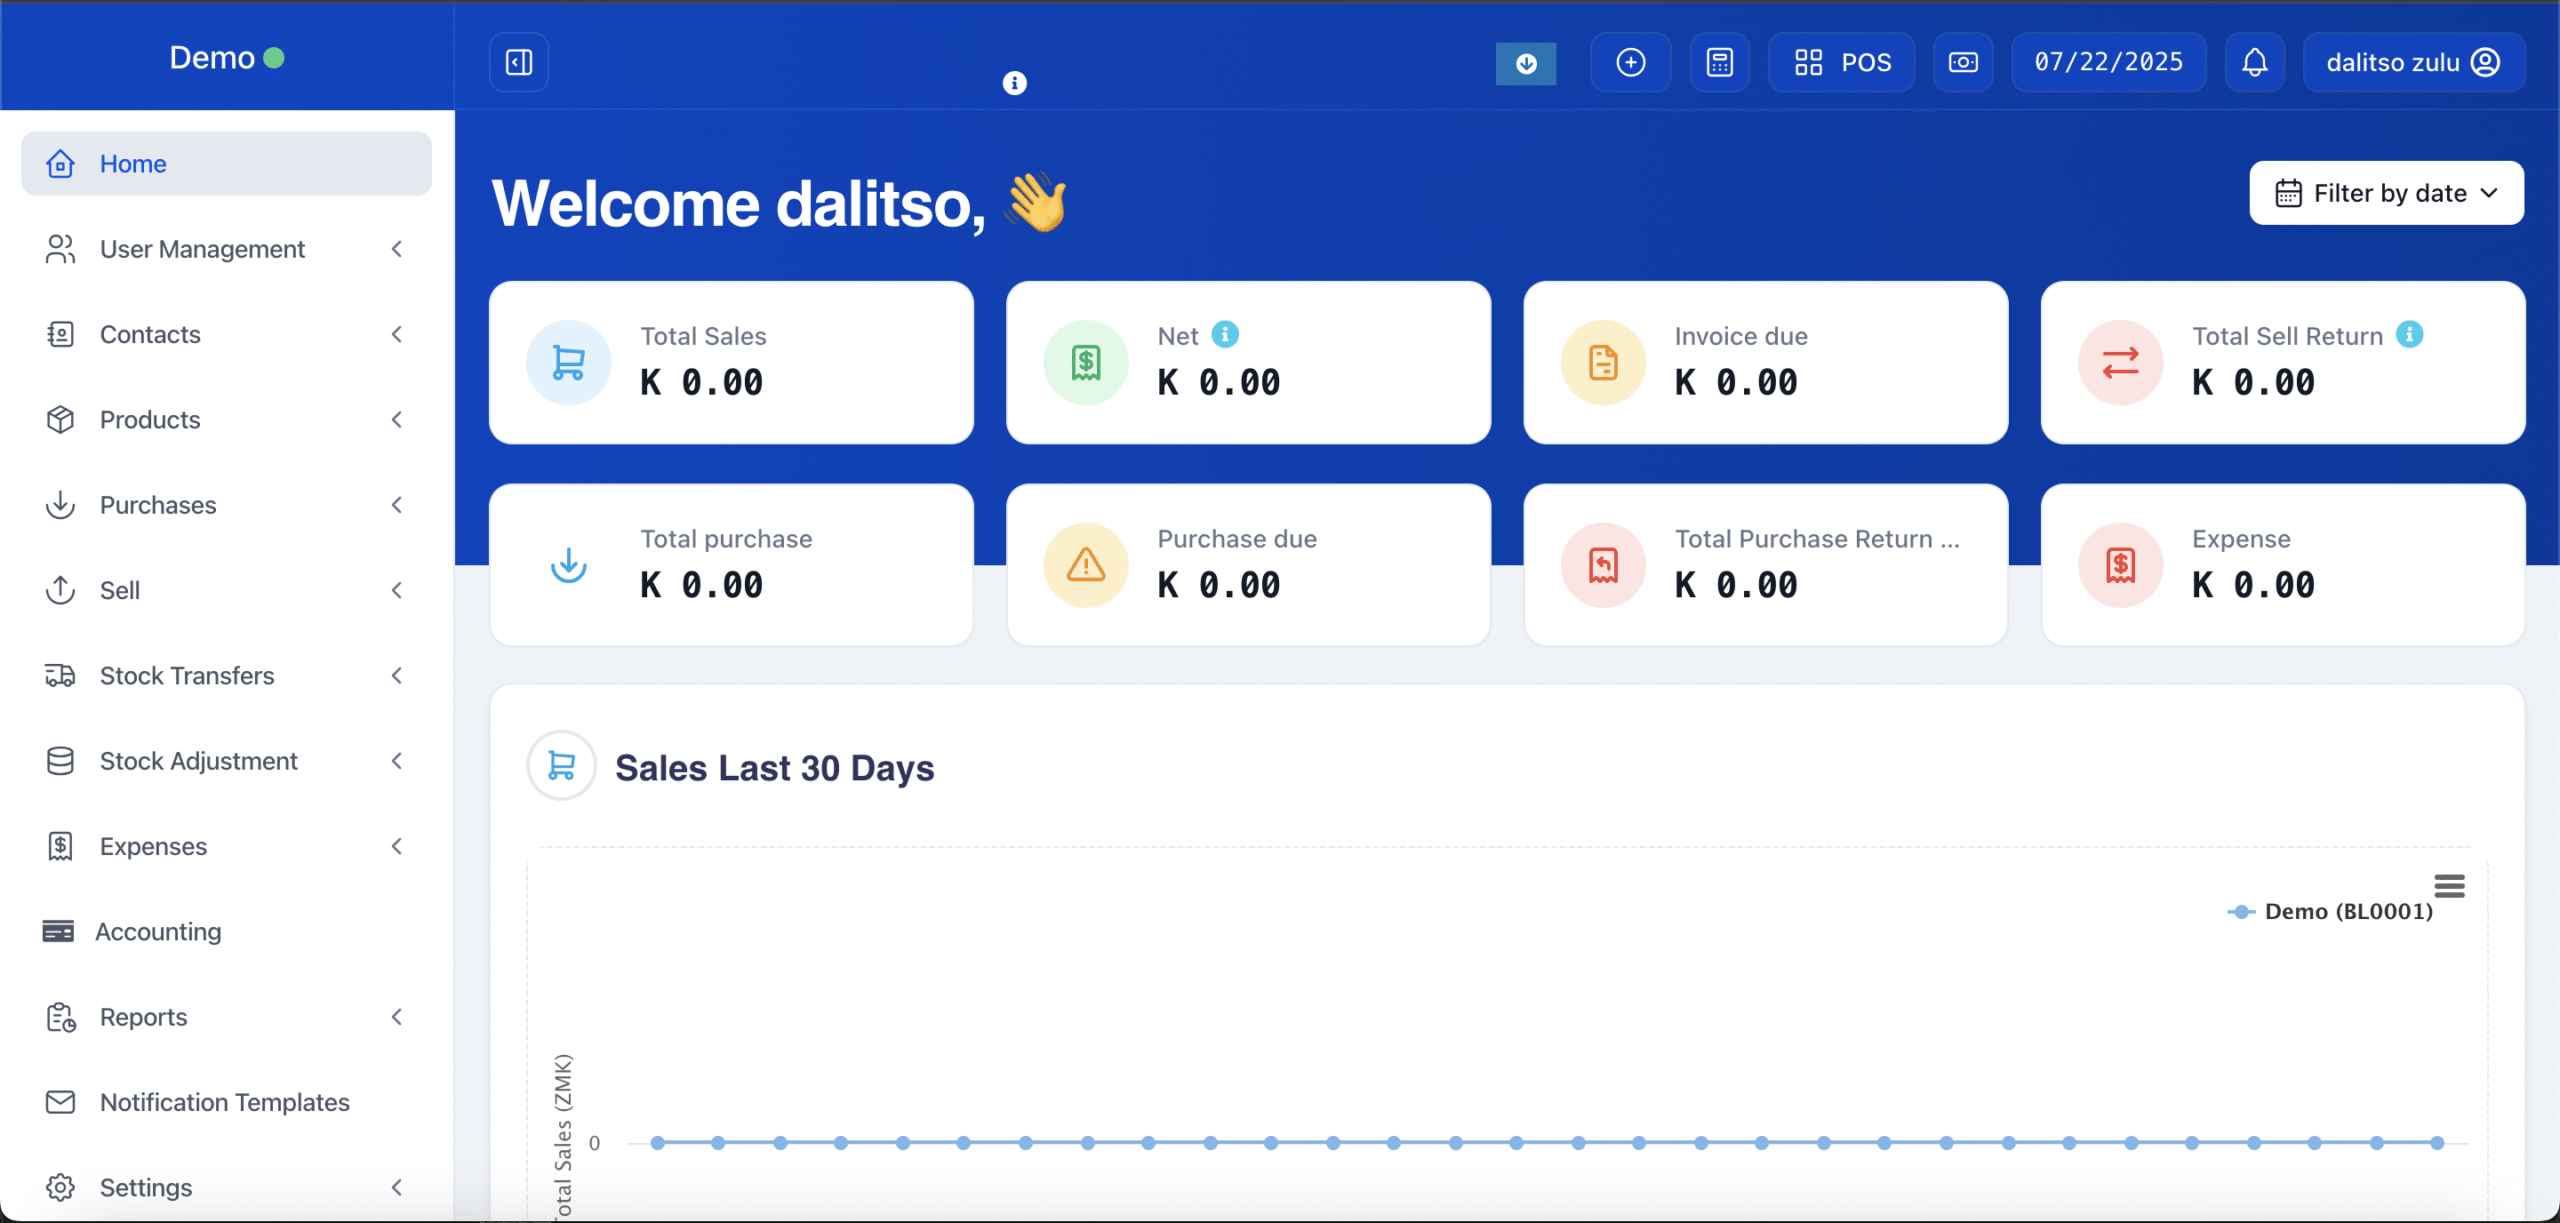Viewport: 2560px width, 1223px height.
Task: Open the calculator icon in top bar
Action: [x=1719, y=62]
